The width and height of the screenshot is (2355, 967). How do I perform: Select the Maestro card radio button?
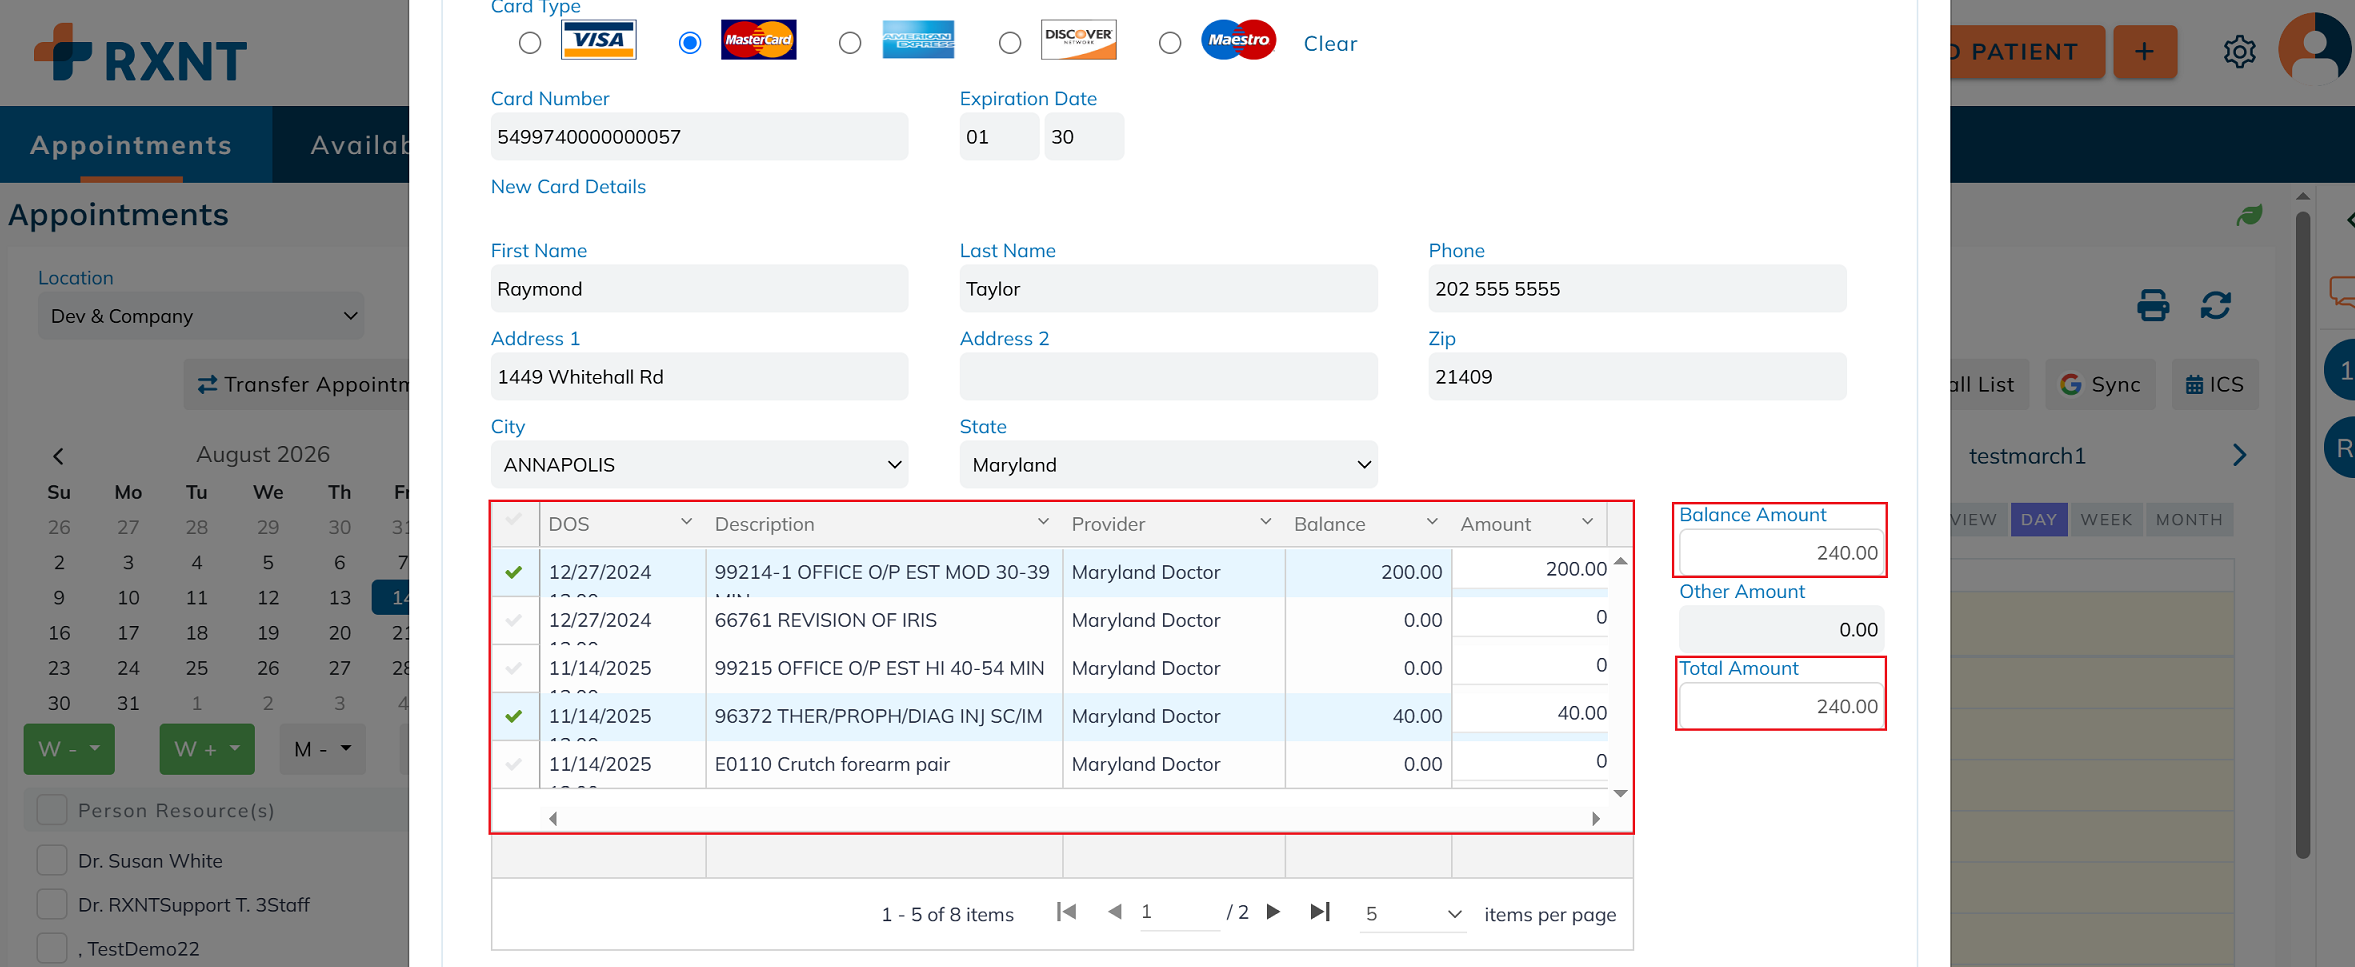click(1170, 43)
